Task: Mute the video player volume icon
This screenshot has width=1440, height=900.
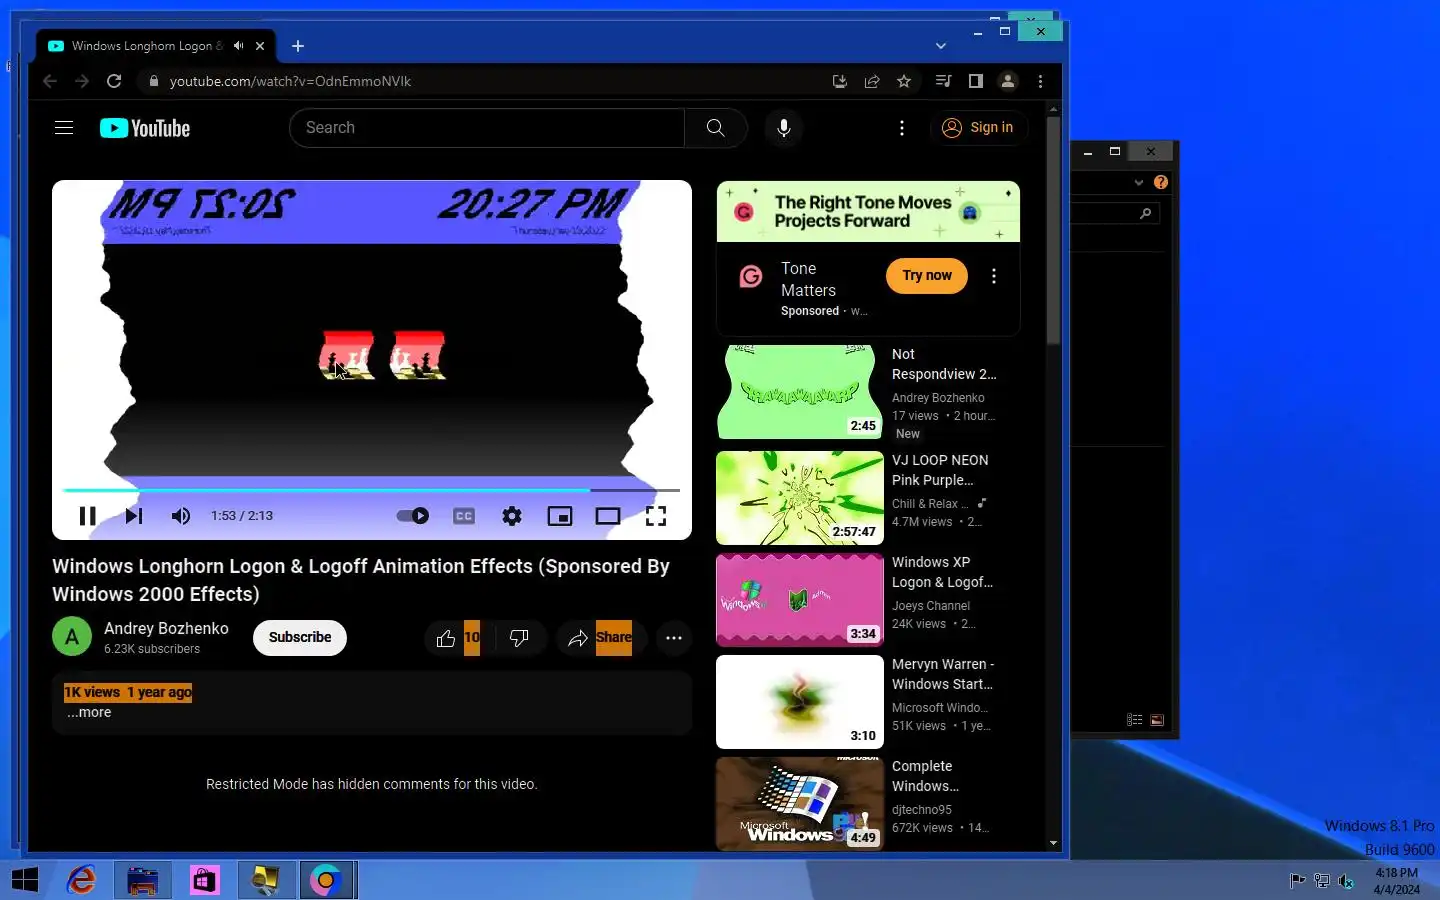Action: click(x=180, y=516)
